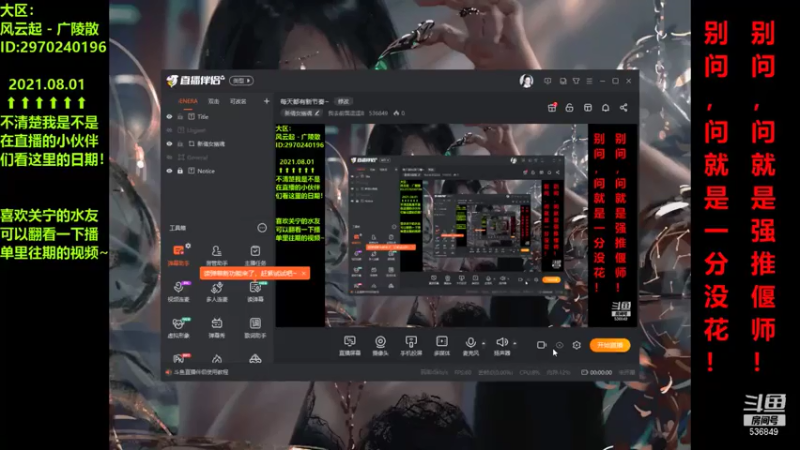This screenshot has height=450, width=800.
Task: Open the notification bell icon
Action: pyautogui.click(x=606, y=108)
